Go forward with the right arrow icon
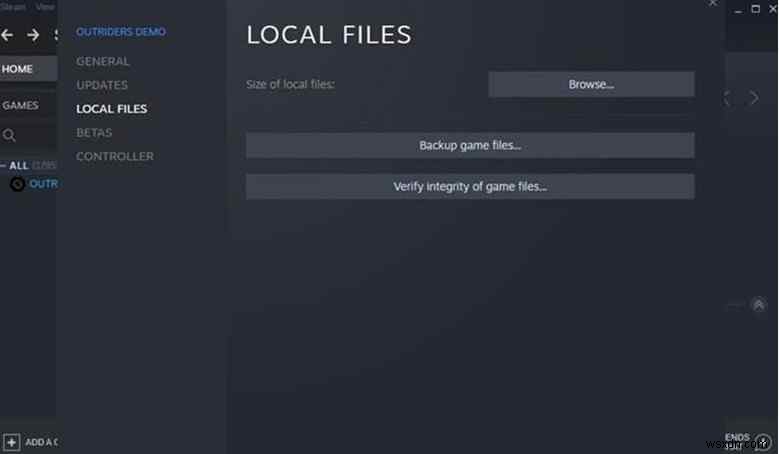Screen dimensions: 779x454 (33, 35)
